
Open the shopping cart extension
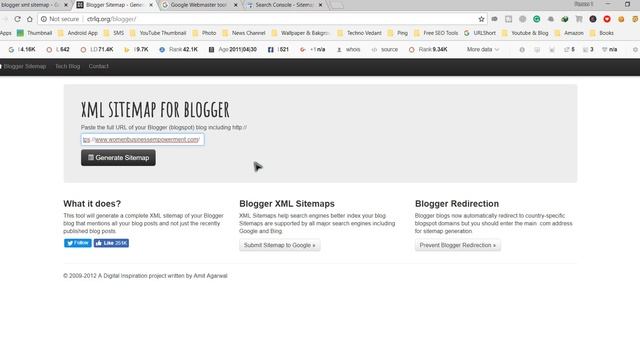(579, 19)
